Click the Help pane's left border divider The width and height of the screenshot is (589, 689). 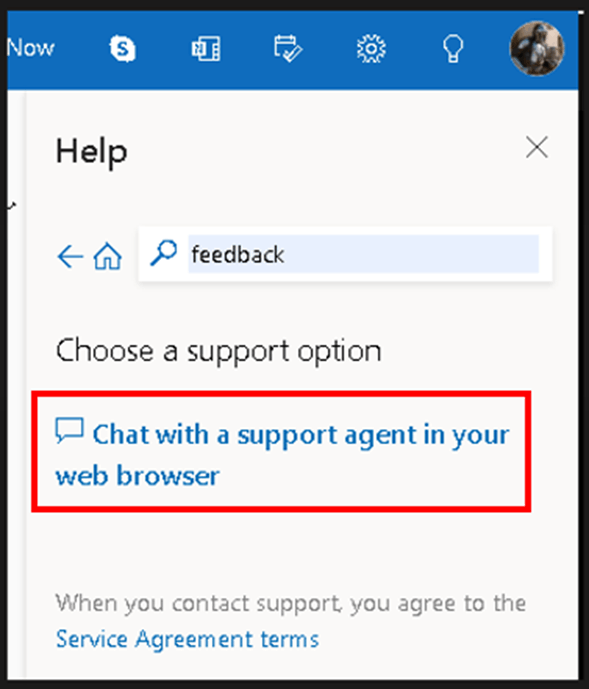point(25,386)
